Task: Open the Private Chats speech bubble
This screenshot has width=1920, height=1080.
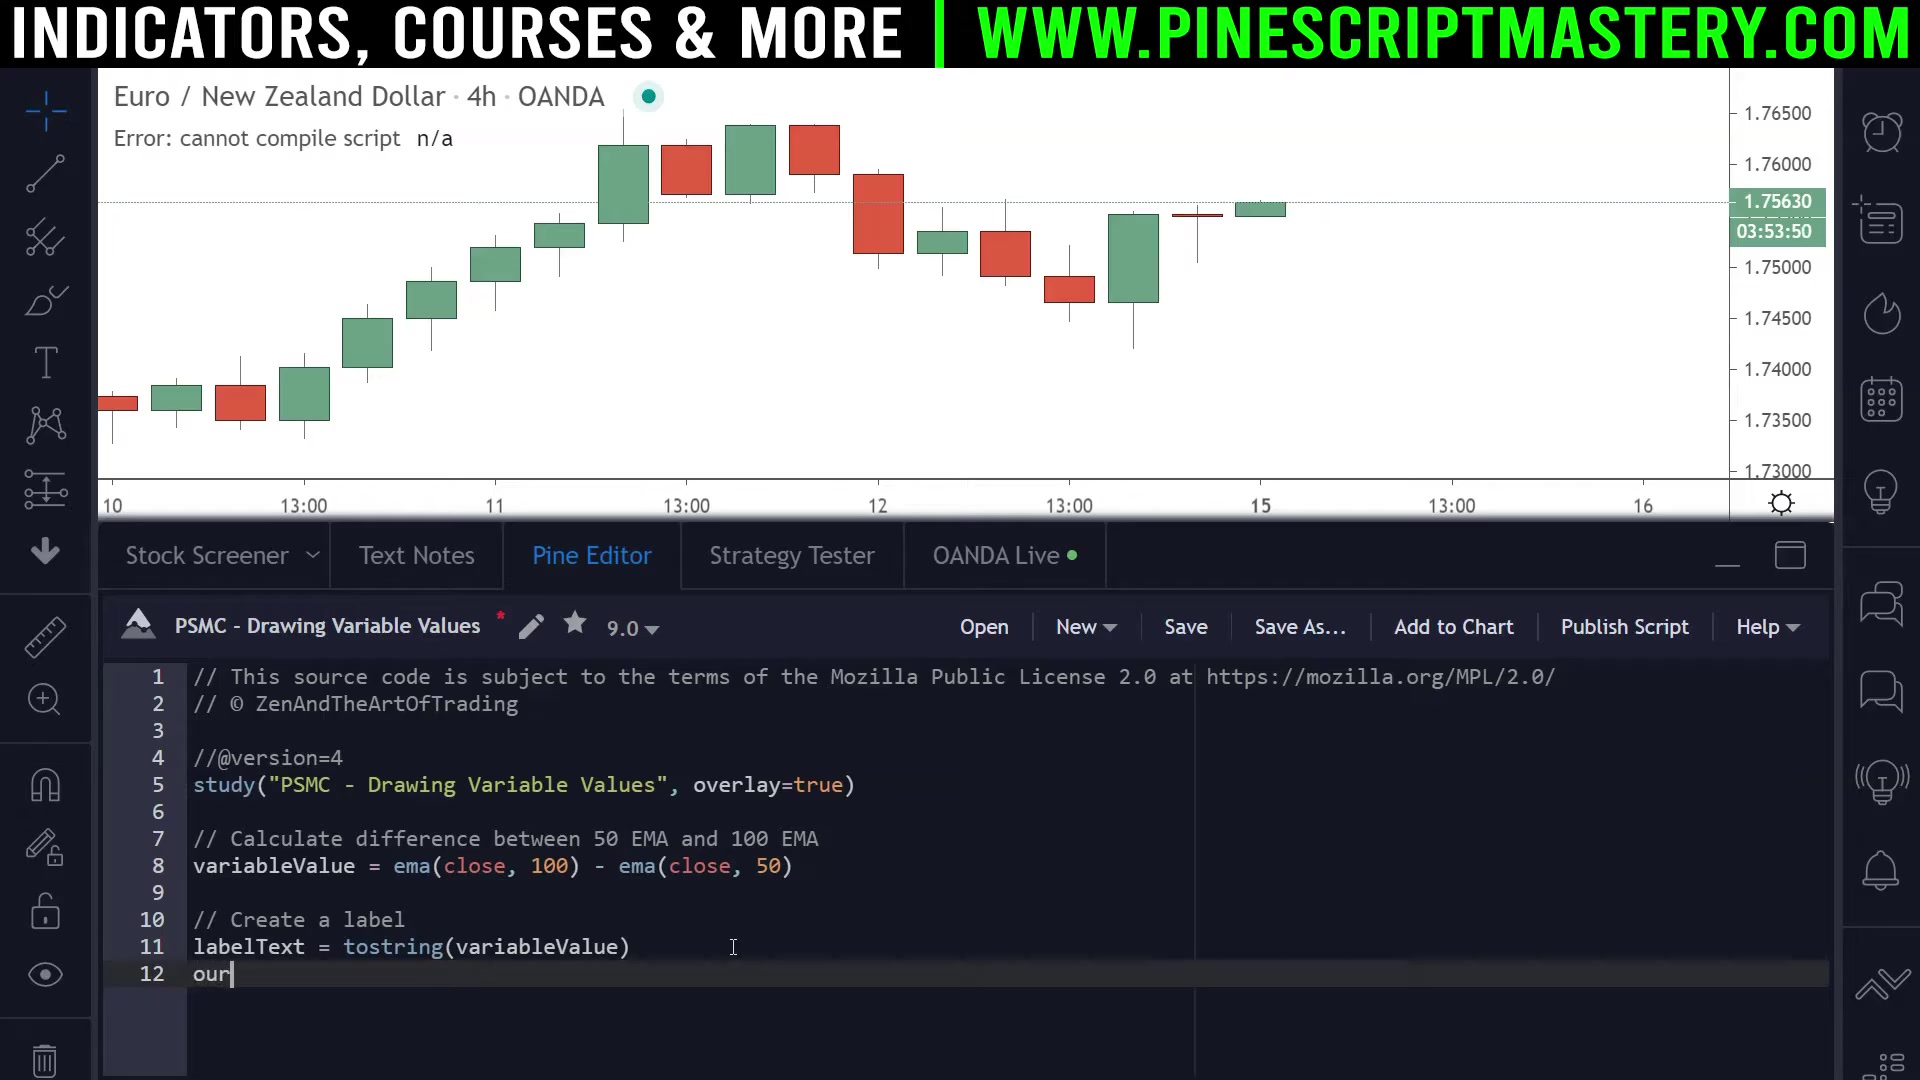Action: pos(1882,691)
